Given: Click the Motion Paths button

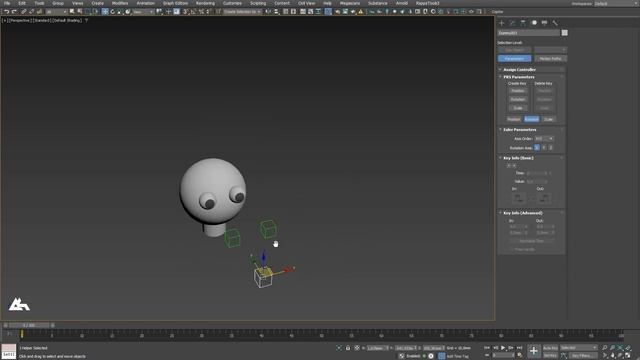Looking at the screenshot, I should coord(550,58).
